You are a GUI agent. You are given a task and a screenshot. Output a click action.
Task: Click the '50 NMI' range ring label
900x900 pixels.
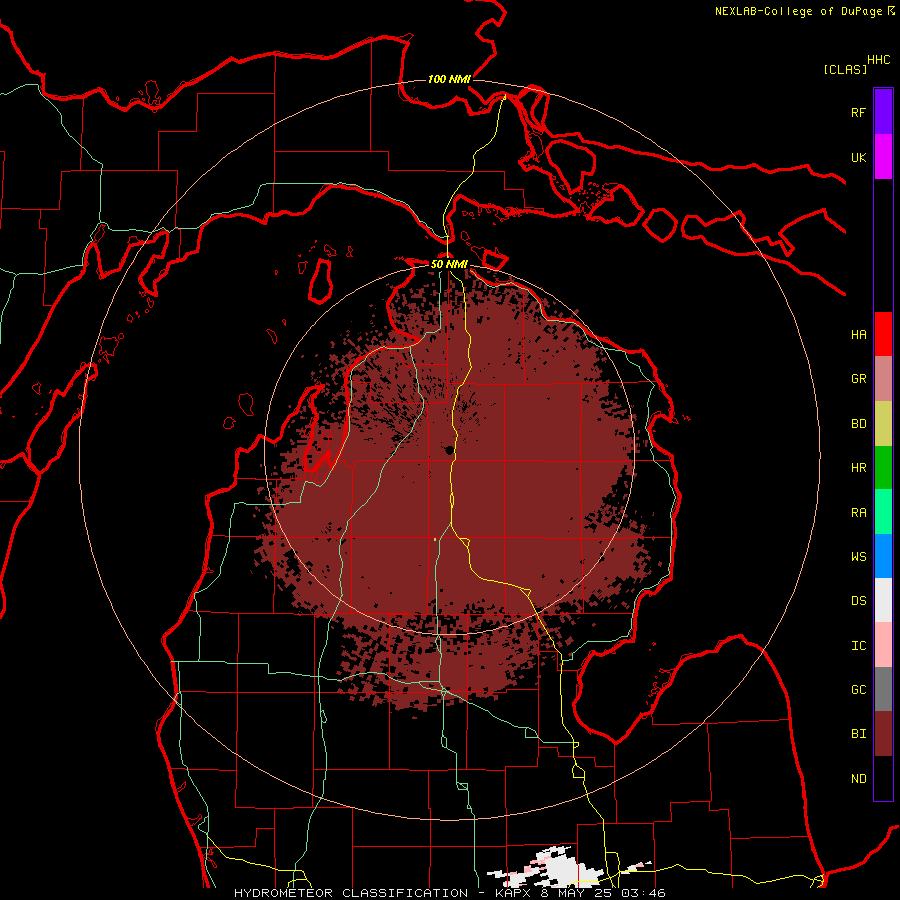point(449,265)
